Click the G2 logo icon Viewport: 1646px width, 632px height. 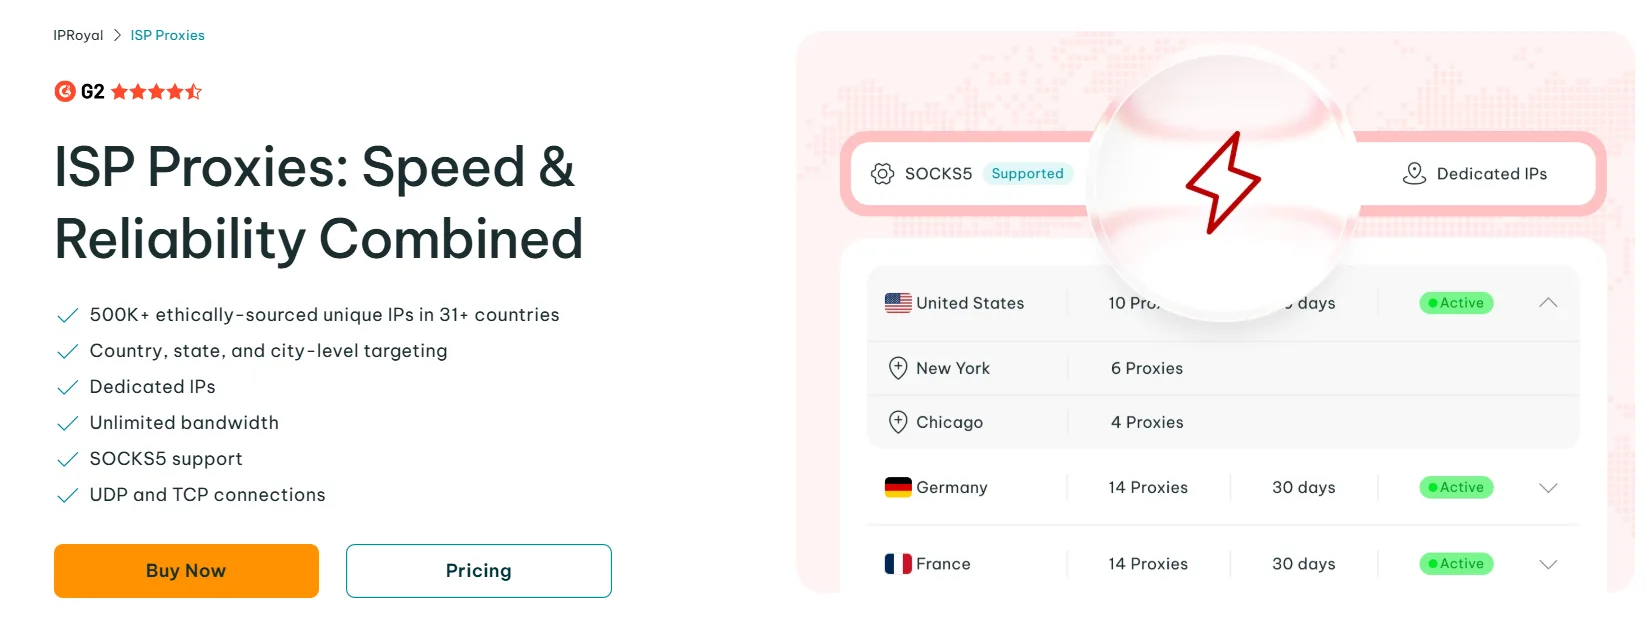(64, 91)
